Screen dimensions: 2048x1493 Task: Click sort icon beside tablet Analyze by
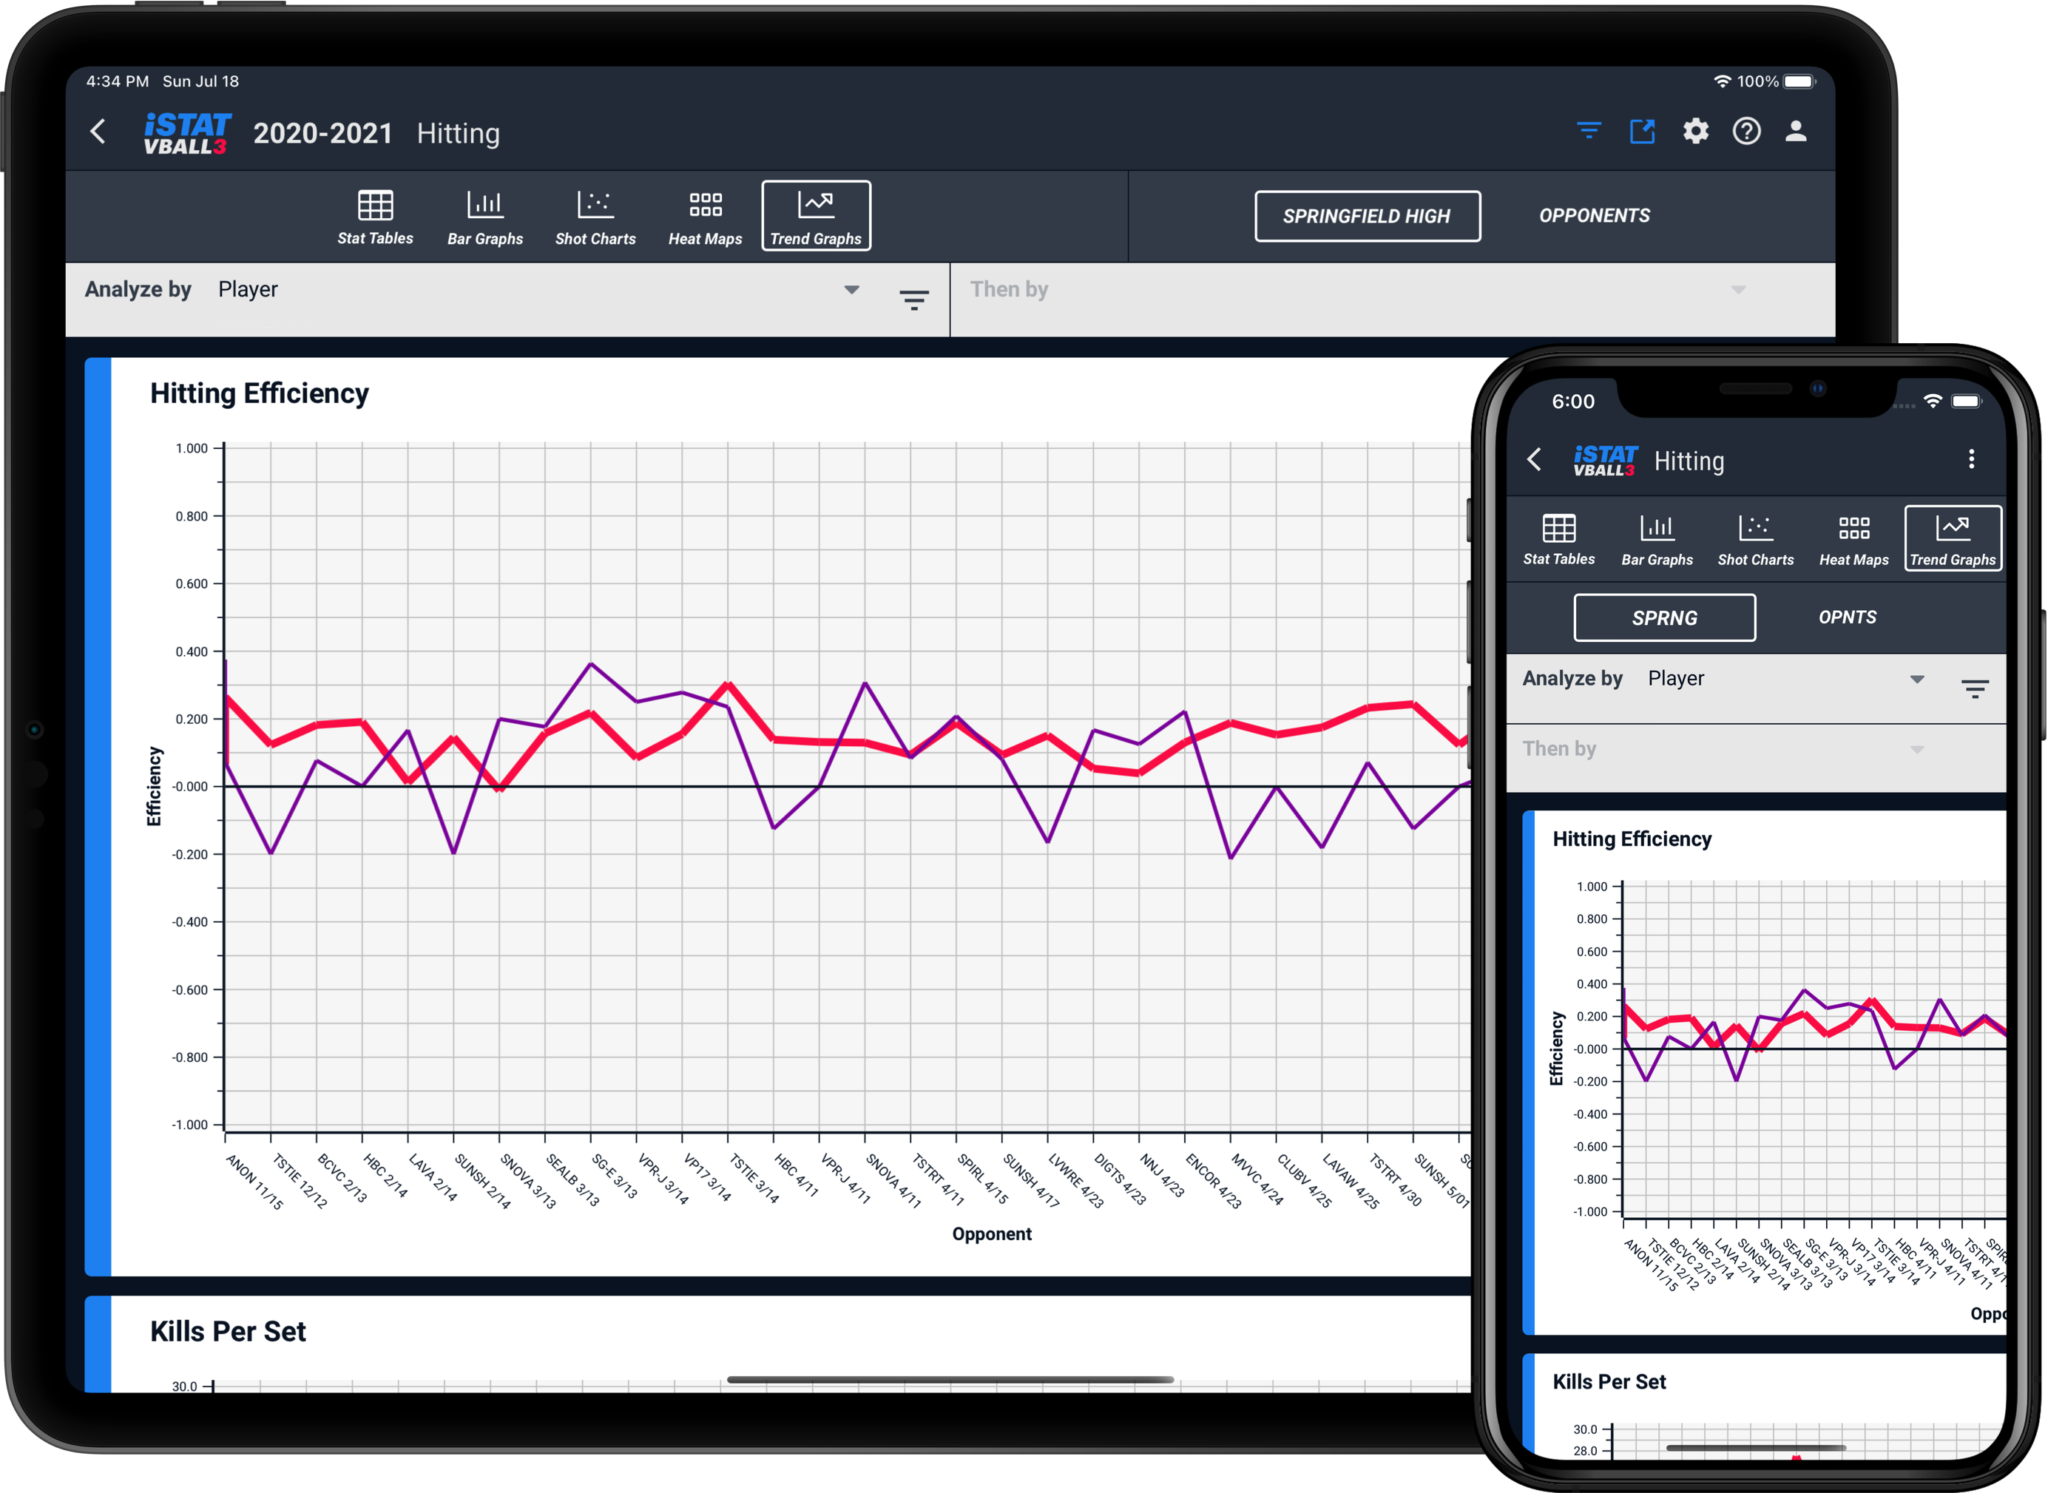point(913,299)
